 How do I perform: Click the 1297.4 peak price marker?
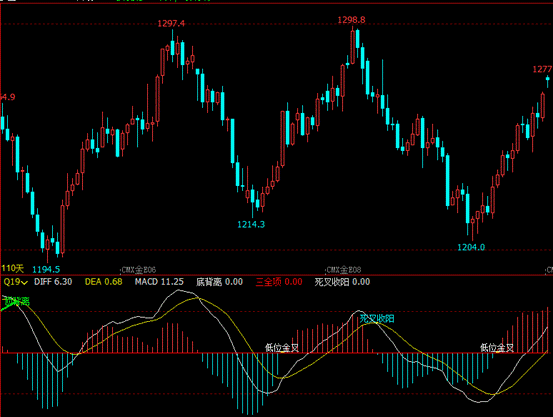pos(171,24)
